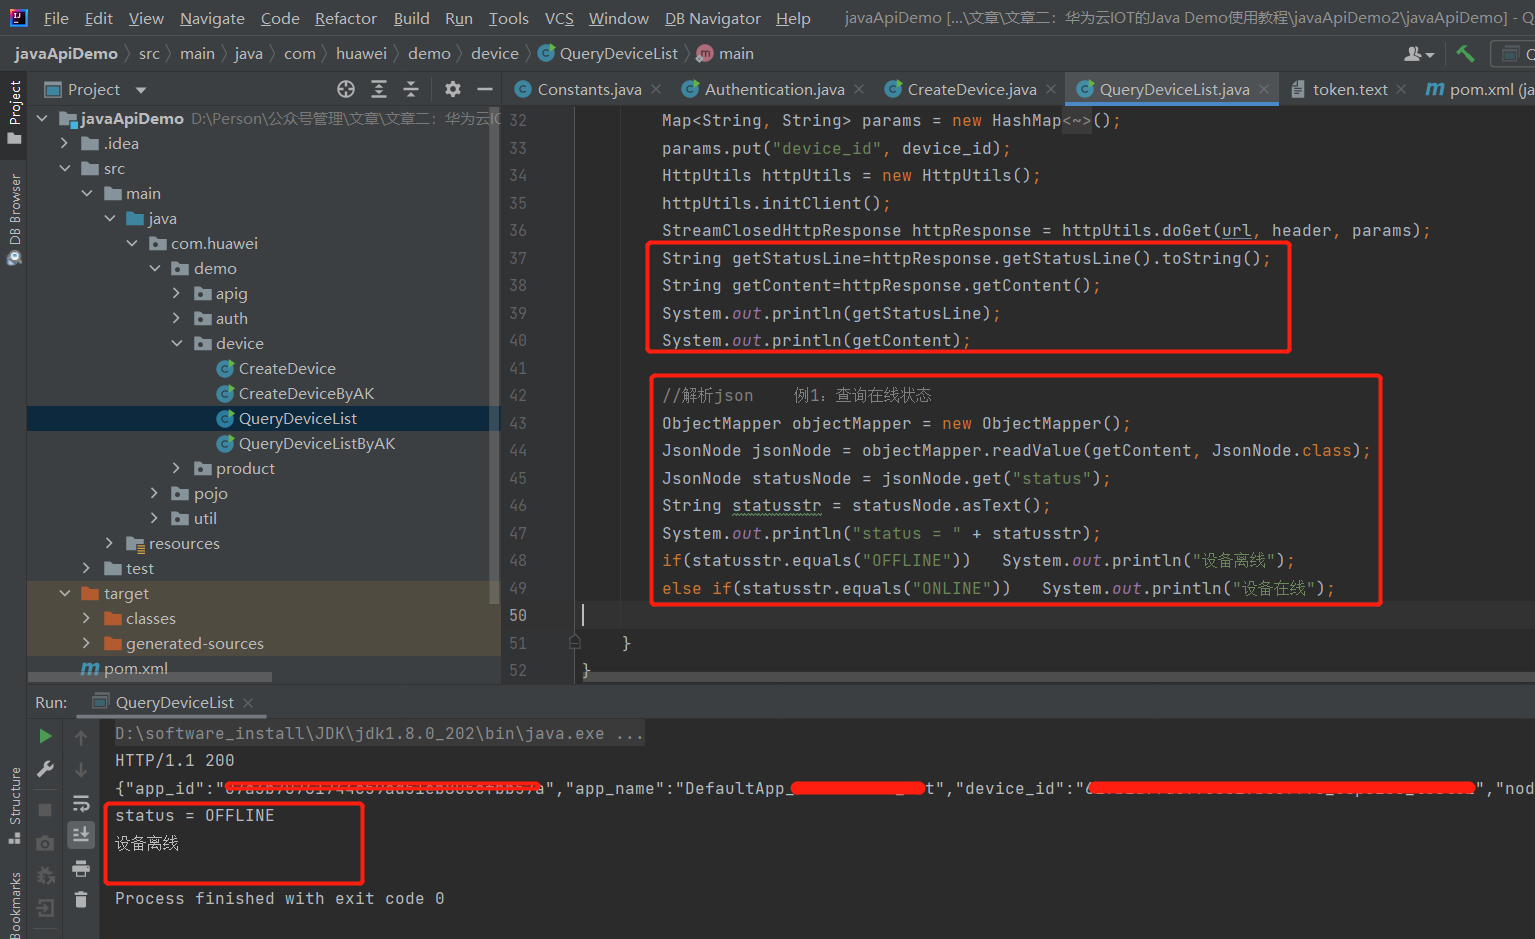Select pom.xml in the project tree
This screenshot has height=939, width=1535.
click(124, 668)
